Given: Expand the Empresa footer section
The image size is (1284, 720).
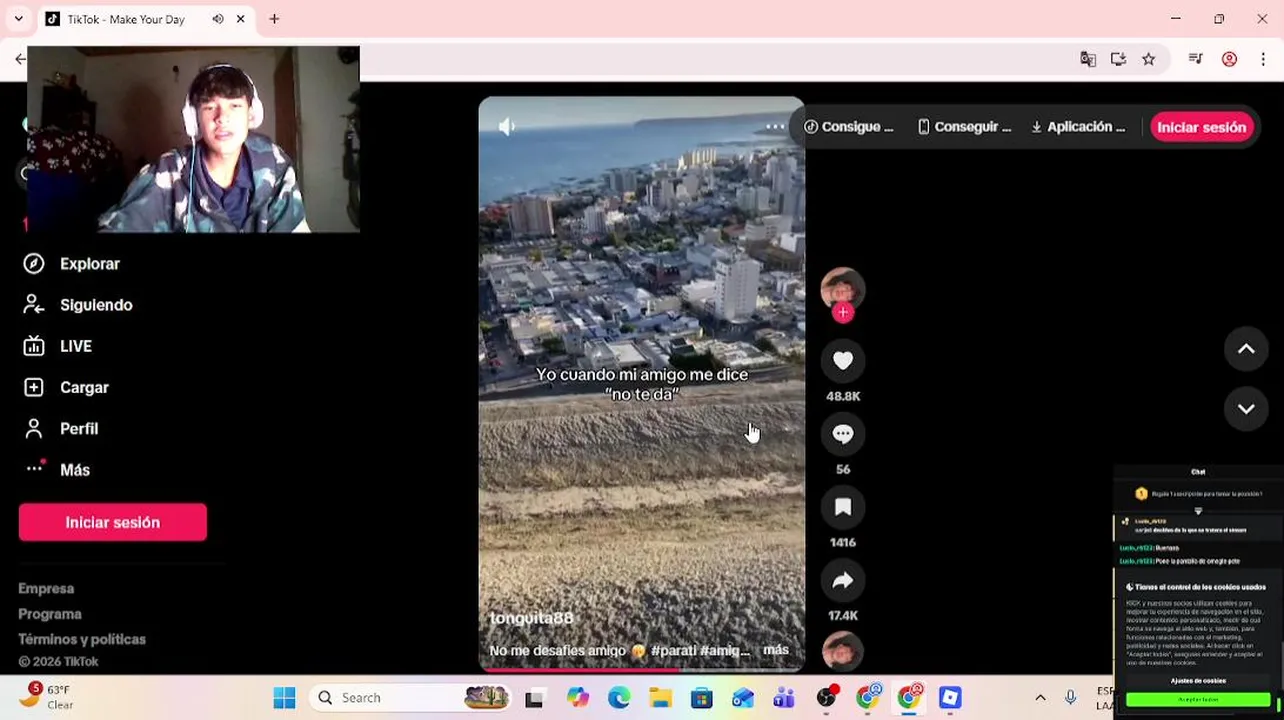Looking at the screenshot, I should [46, 588].
